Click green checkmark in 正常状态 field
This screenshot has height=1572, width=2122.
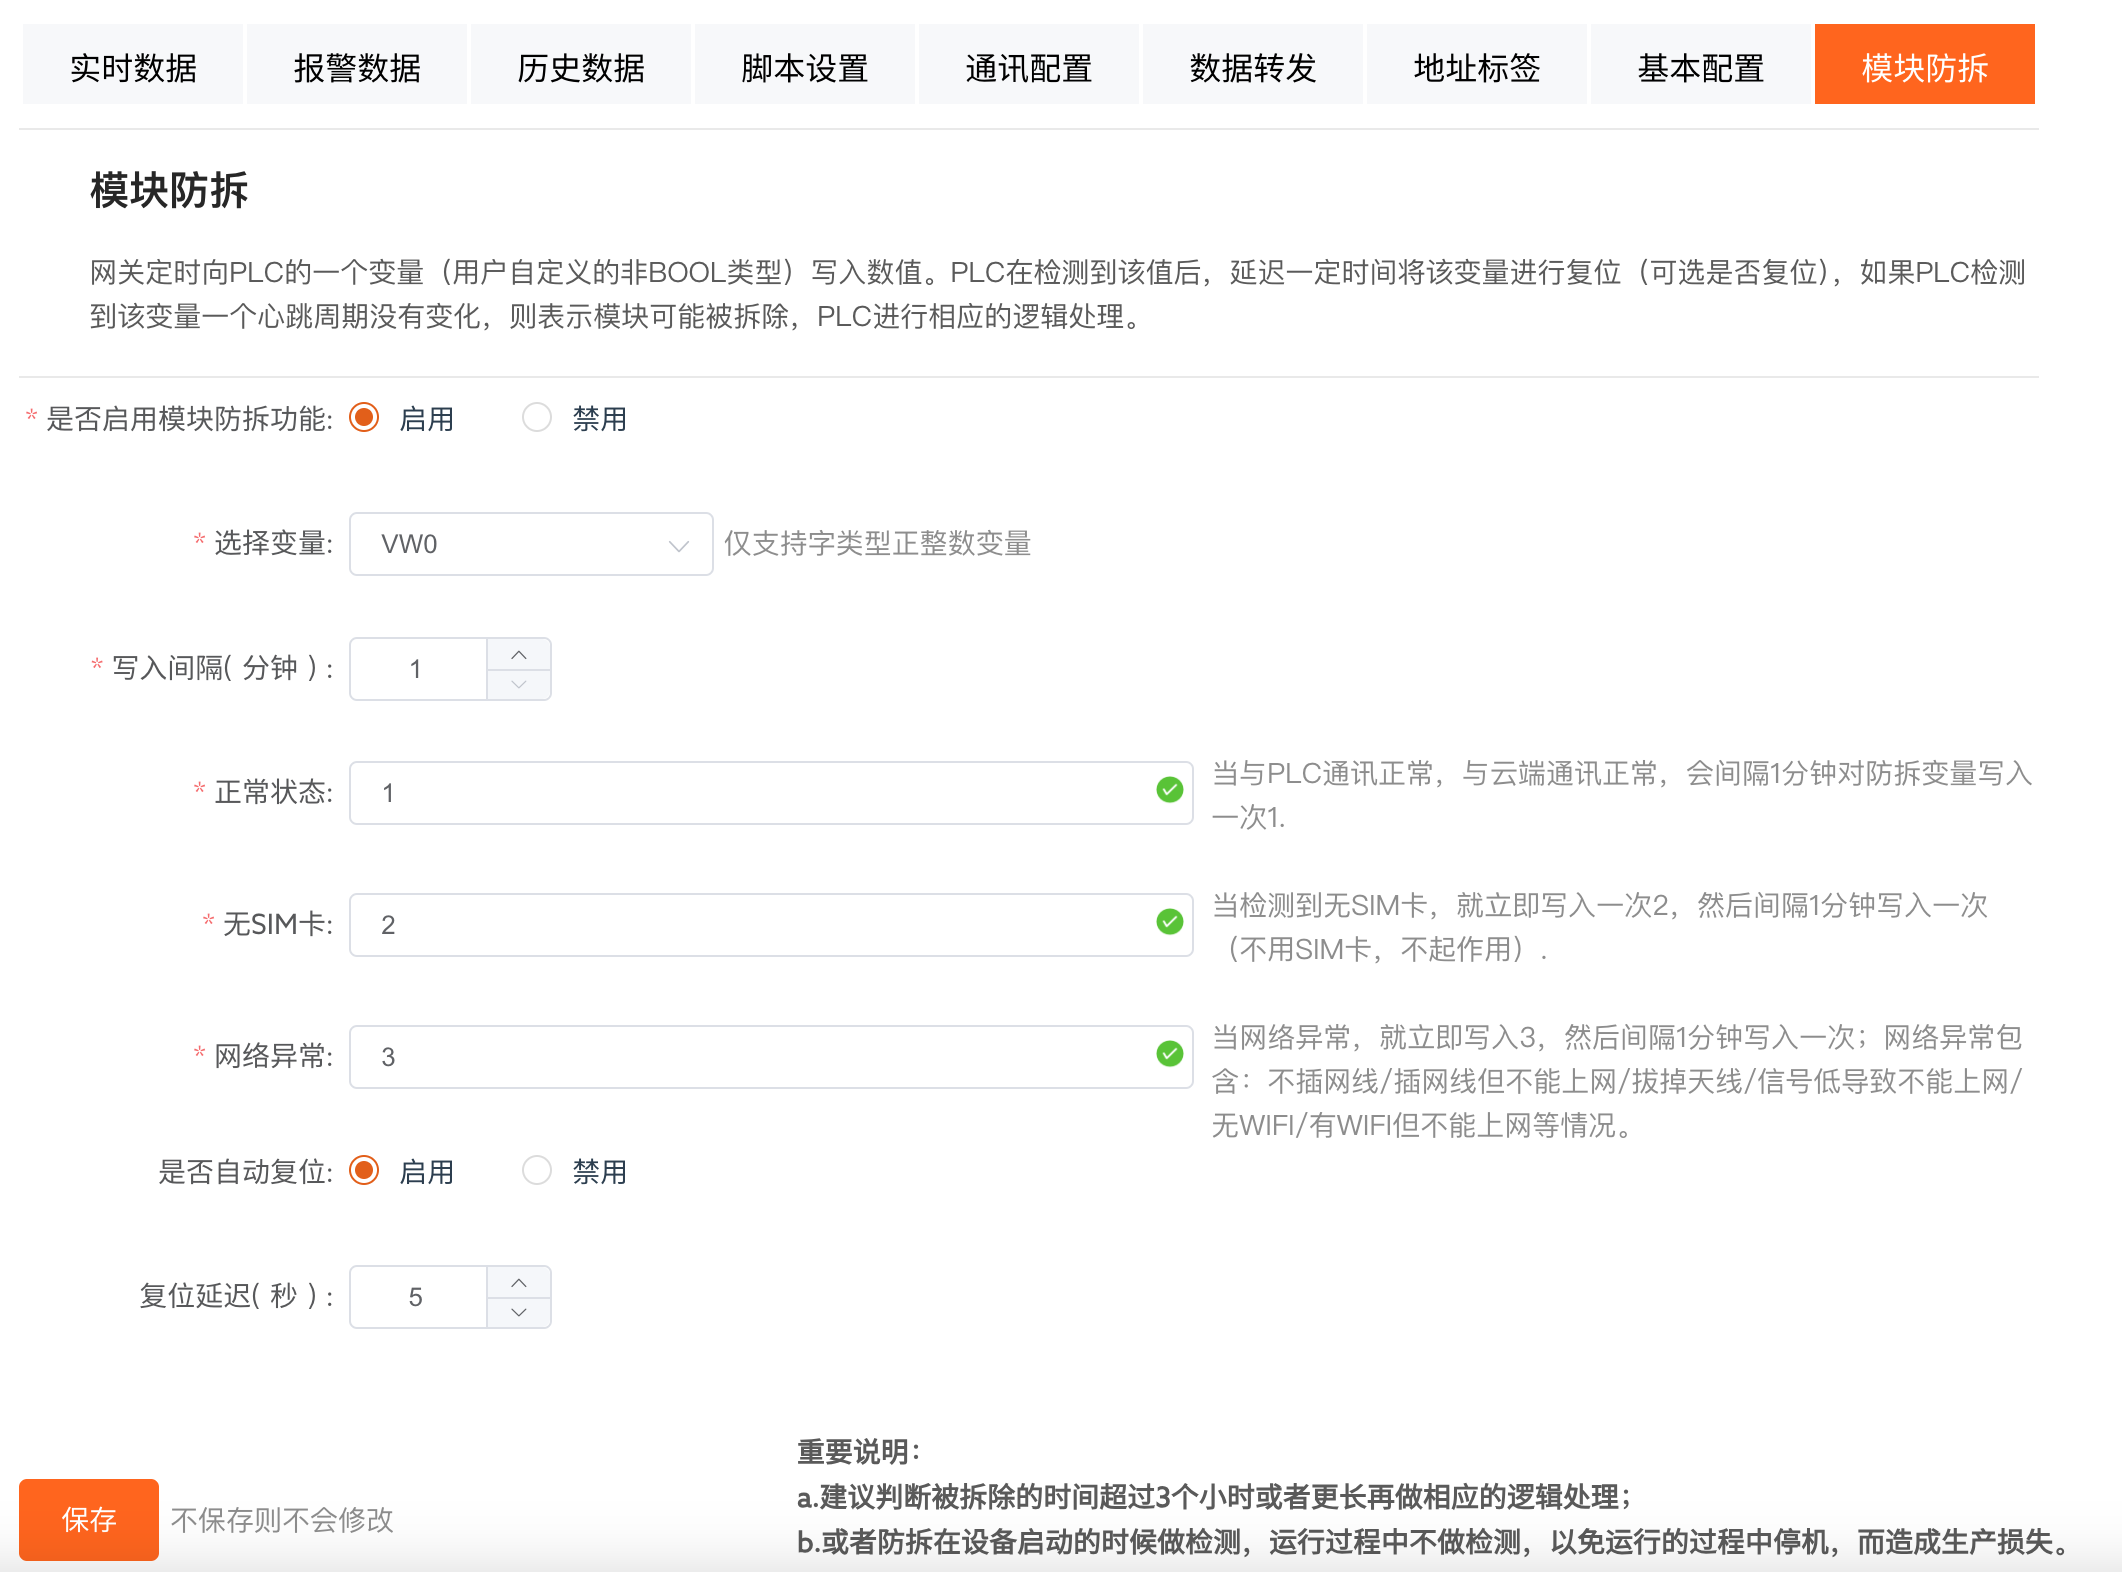tap(1169, 790)
